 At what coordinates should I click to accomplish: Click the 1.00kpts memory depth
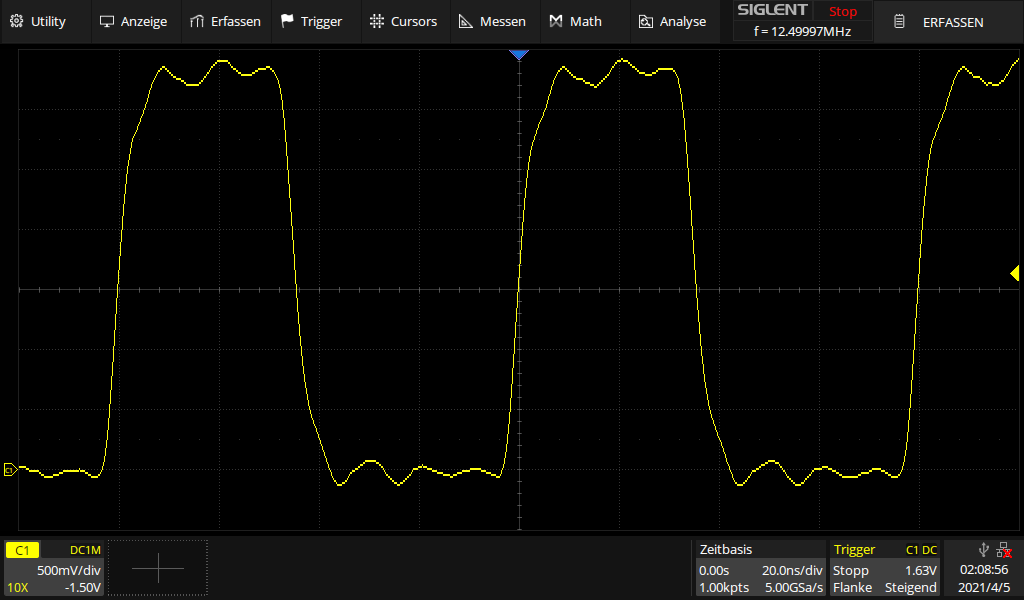click(x=724, y=588)
